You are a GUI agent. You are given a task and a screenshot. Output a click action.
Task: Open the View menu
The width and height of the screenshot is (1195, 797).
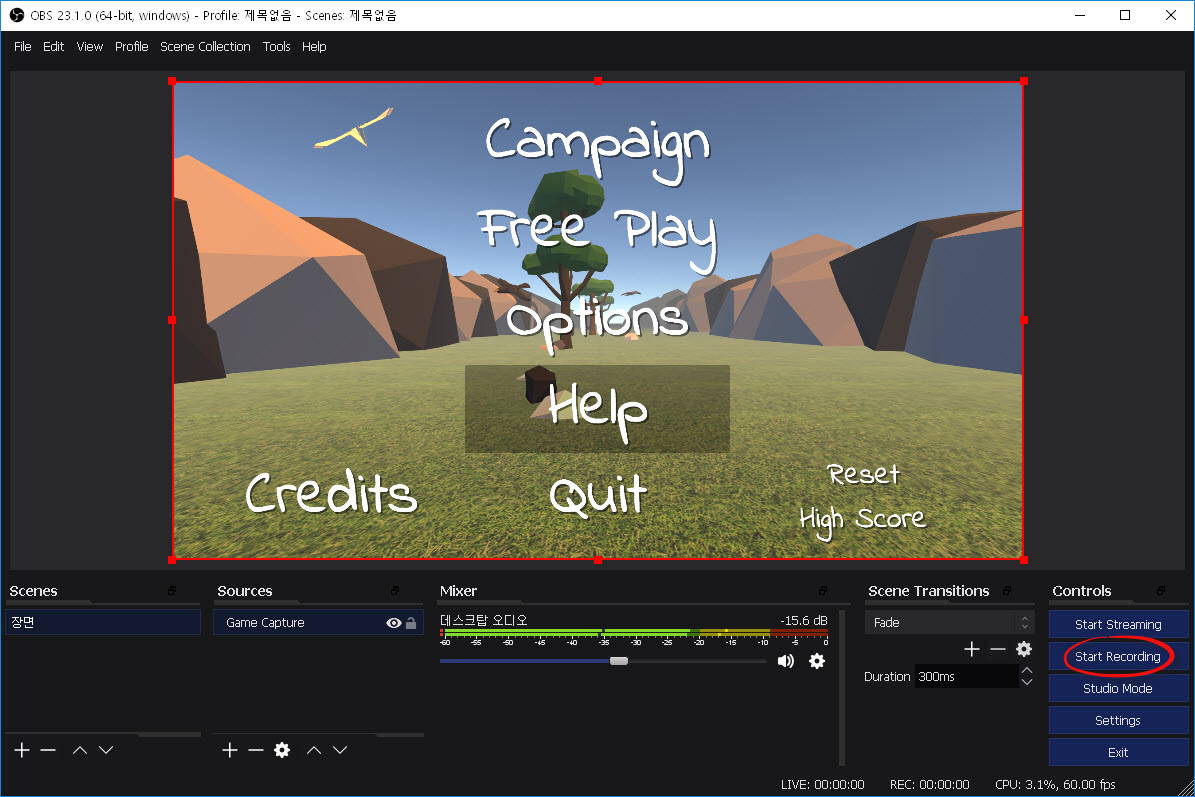[90, 46]
